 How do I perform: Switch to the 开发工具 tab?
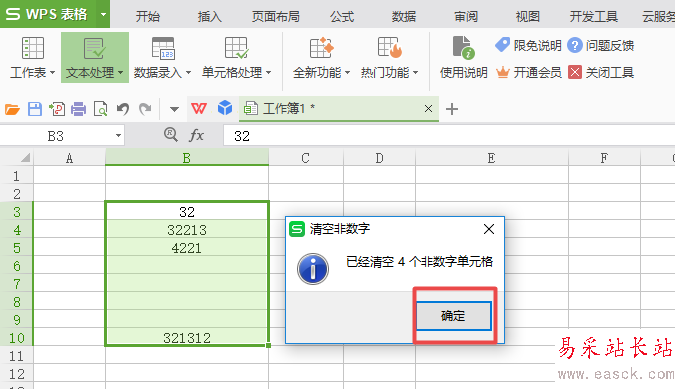coord(594,16)
